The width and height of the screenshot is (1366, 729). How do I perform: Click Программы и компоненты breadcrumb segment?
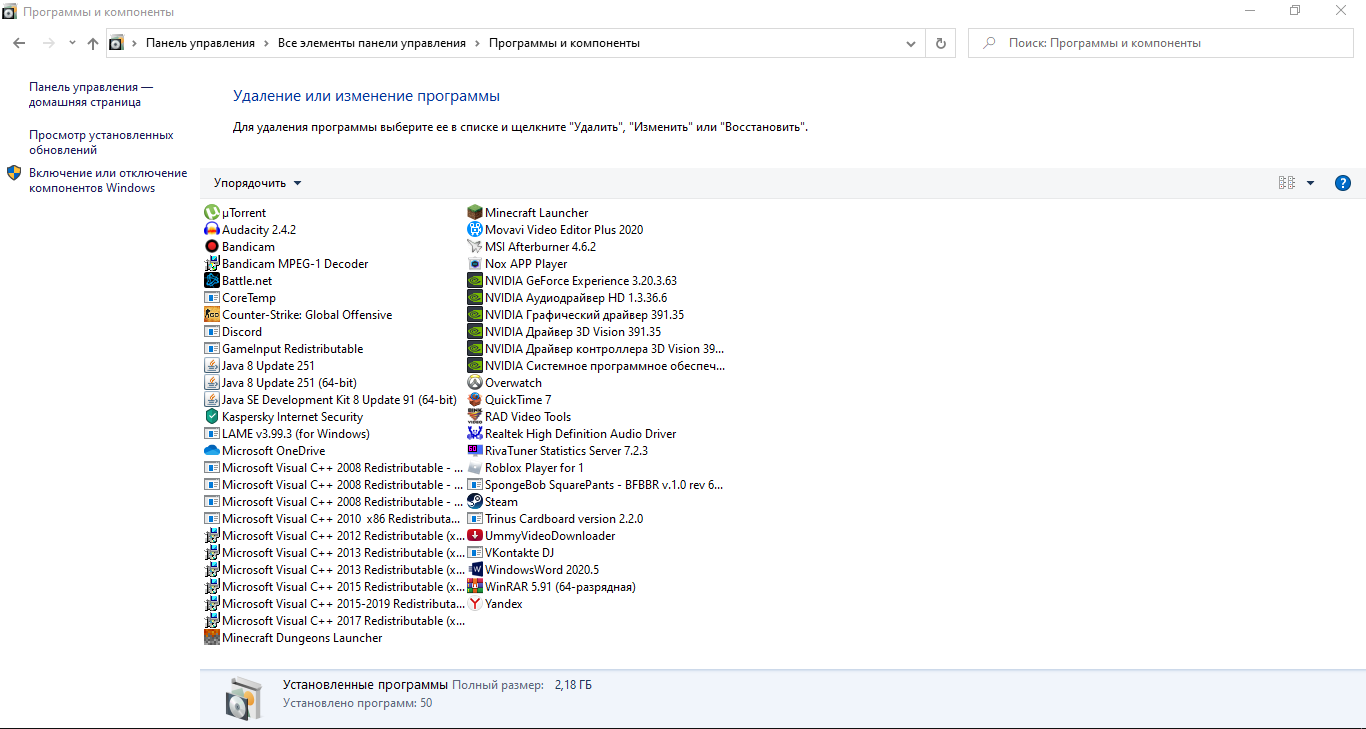pos(564,43)
